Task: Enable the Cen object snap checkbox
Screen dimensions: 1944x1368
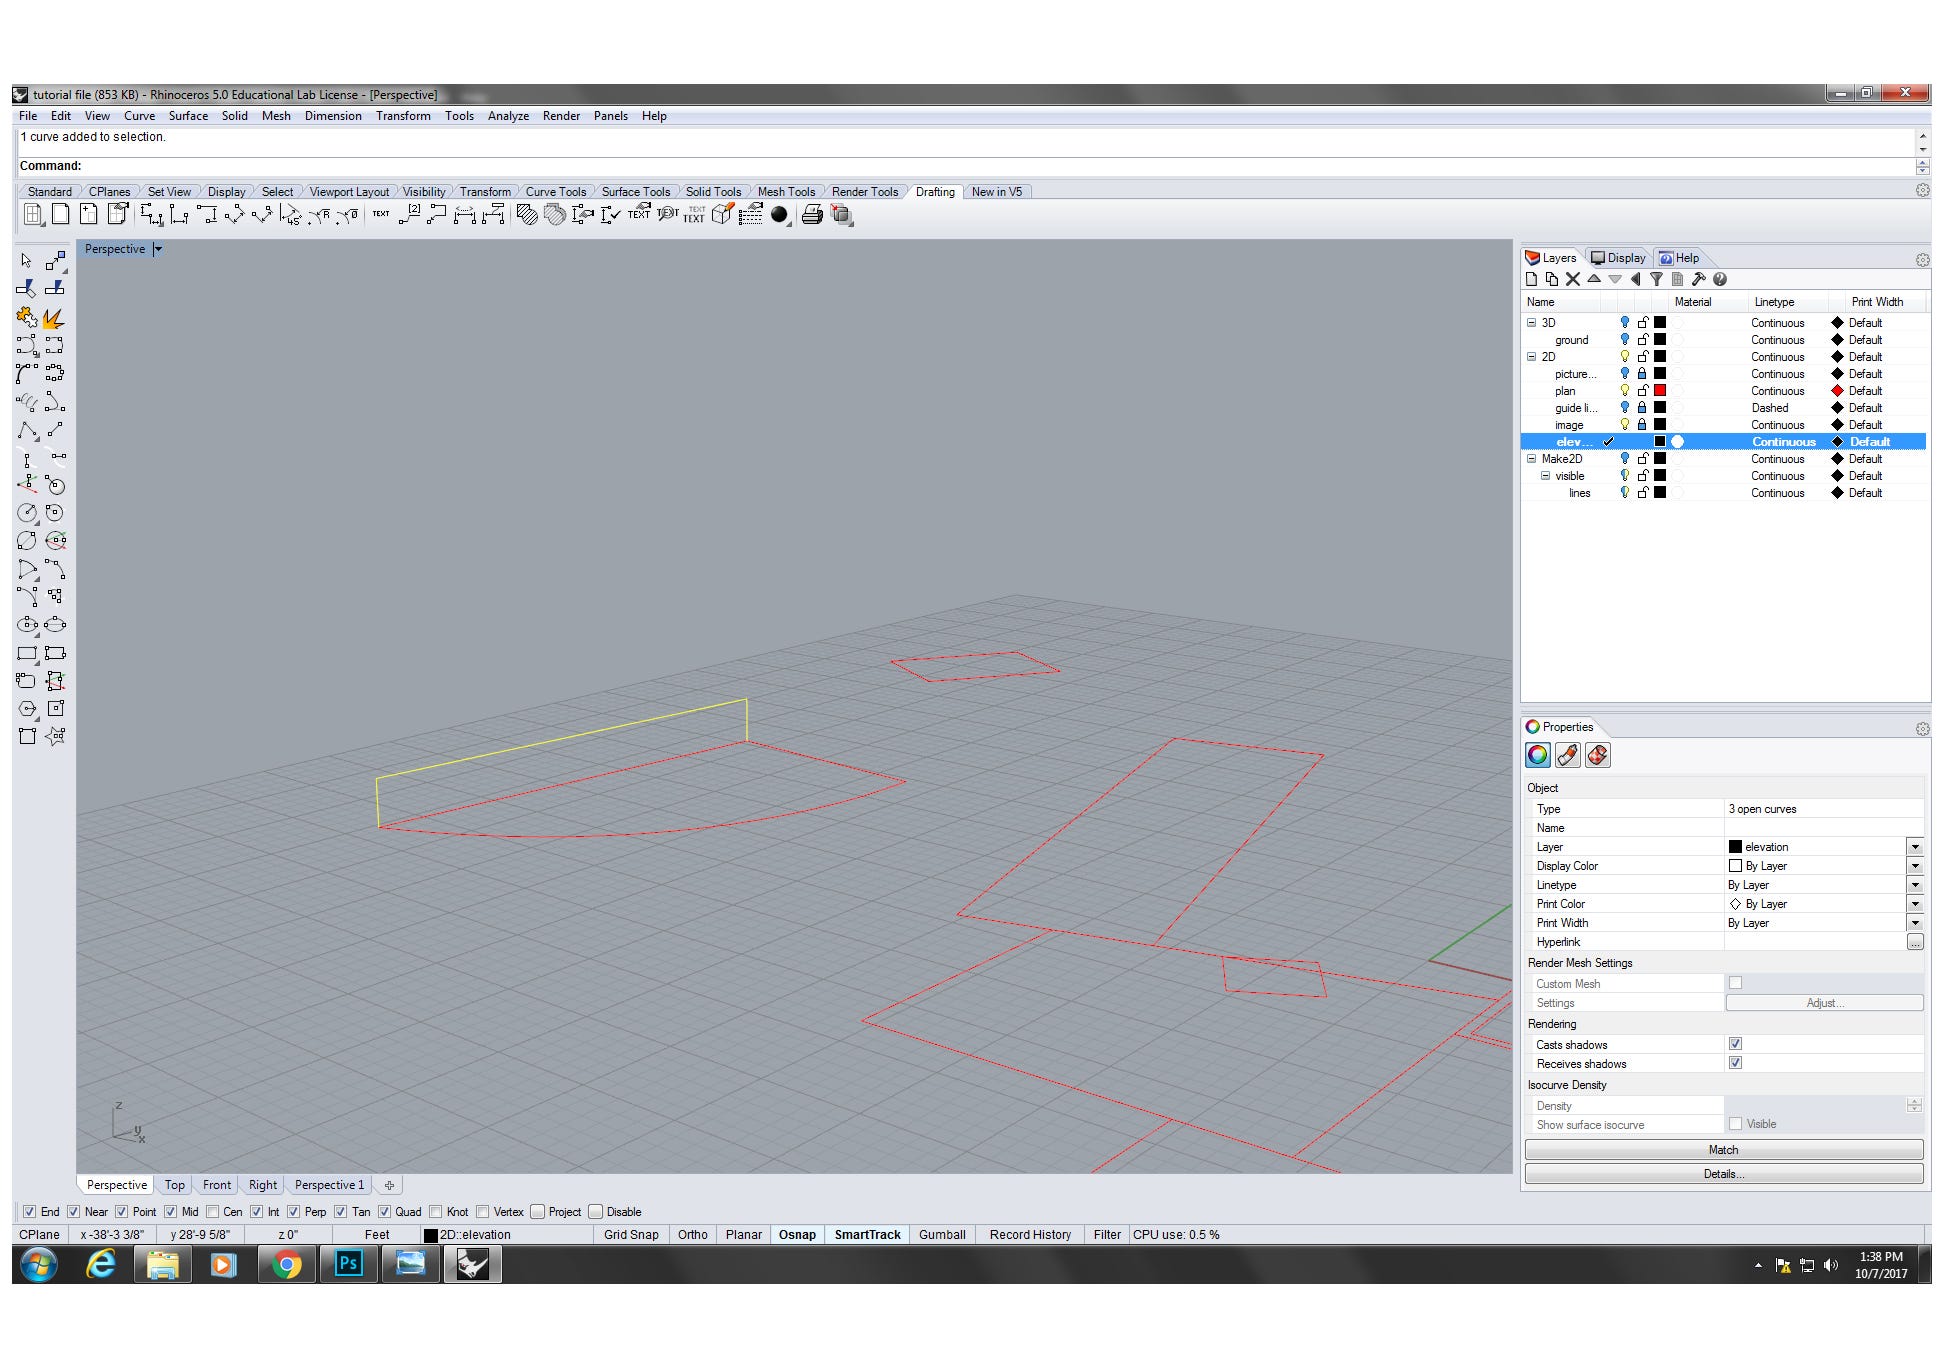Action: 213,1212
